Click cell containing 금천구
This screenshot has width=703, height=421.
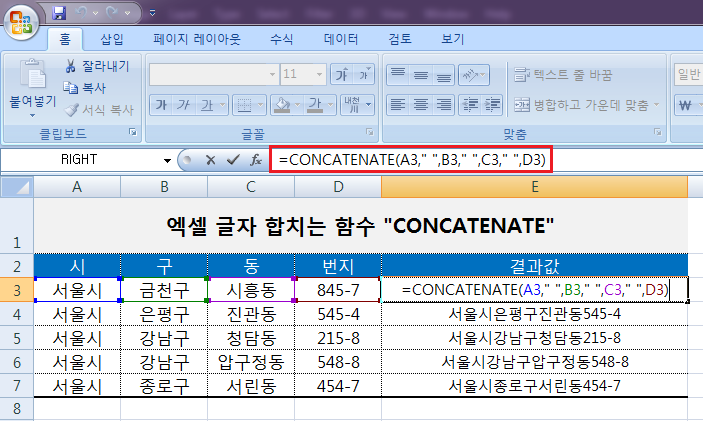coord(164,290)
